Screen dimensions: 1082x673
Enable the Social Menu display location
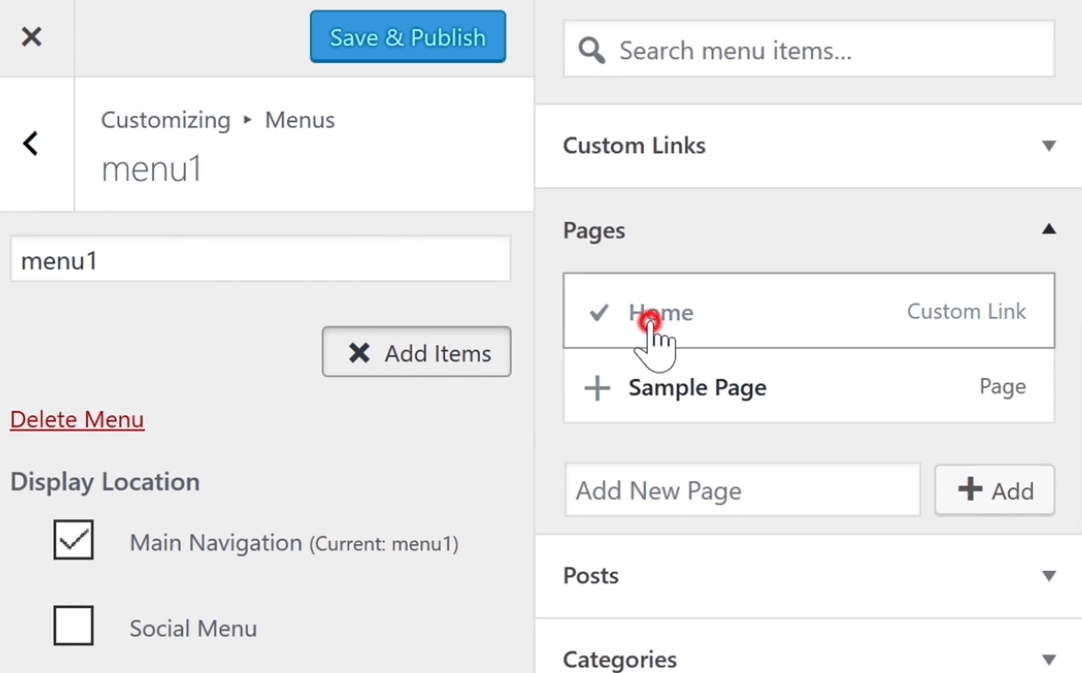point(74,625)
